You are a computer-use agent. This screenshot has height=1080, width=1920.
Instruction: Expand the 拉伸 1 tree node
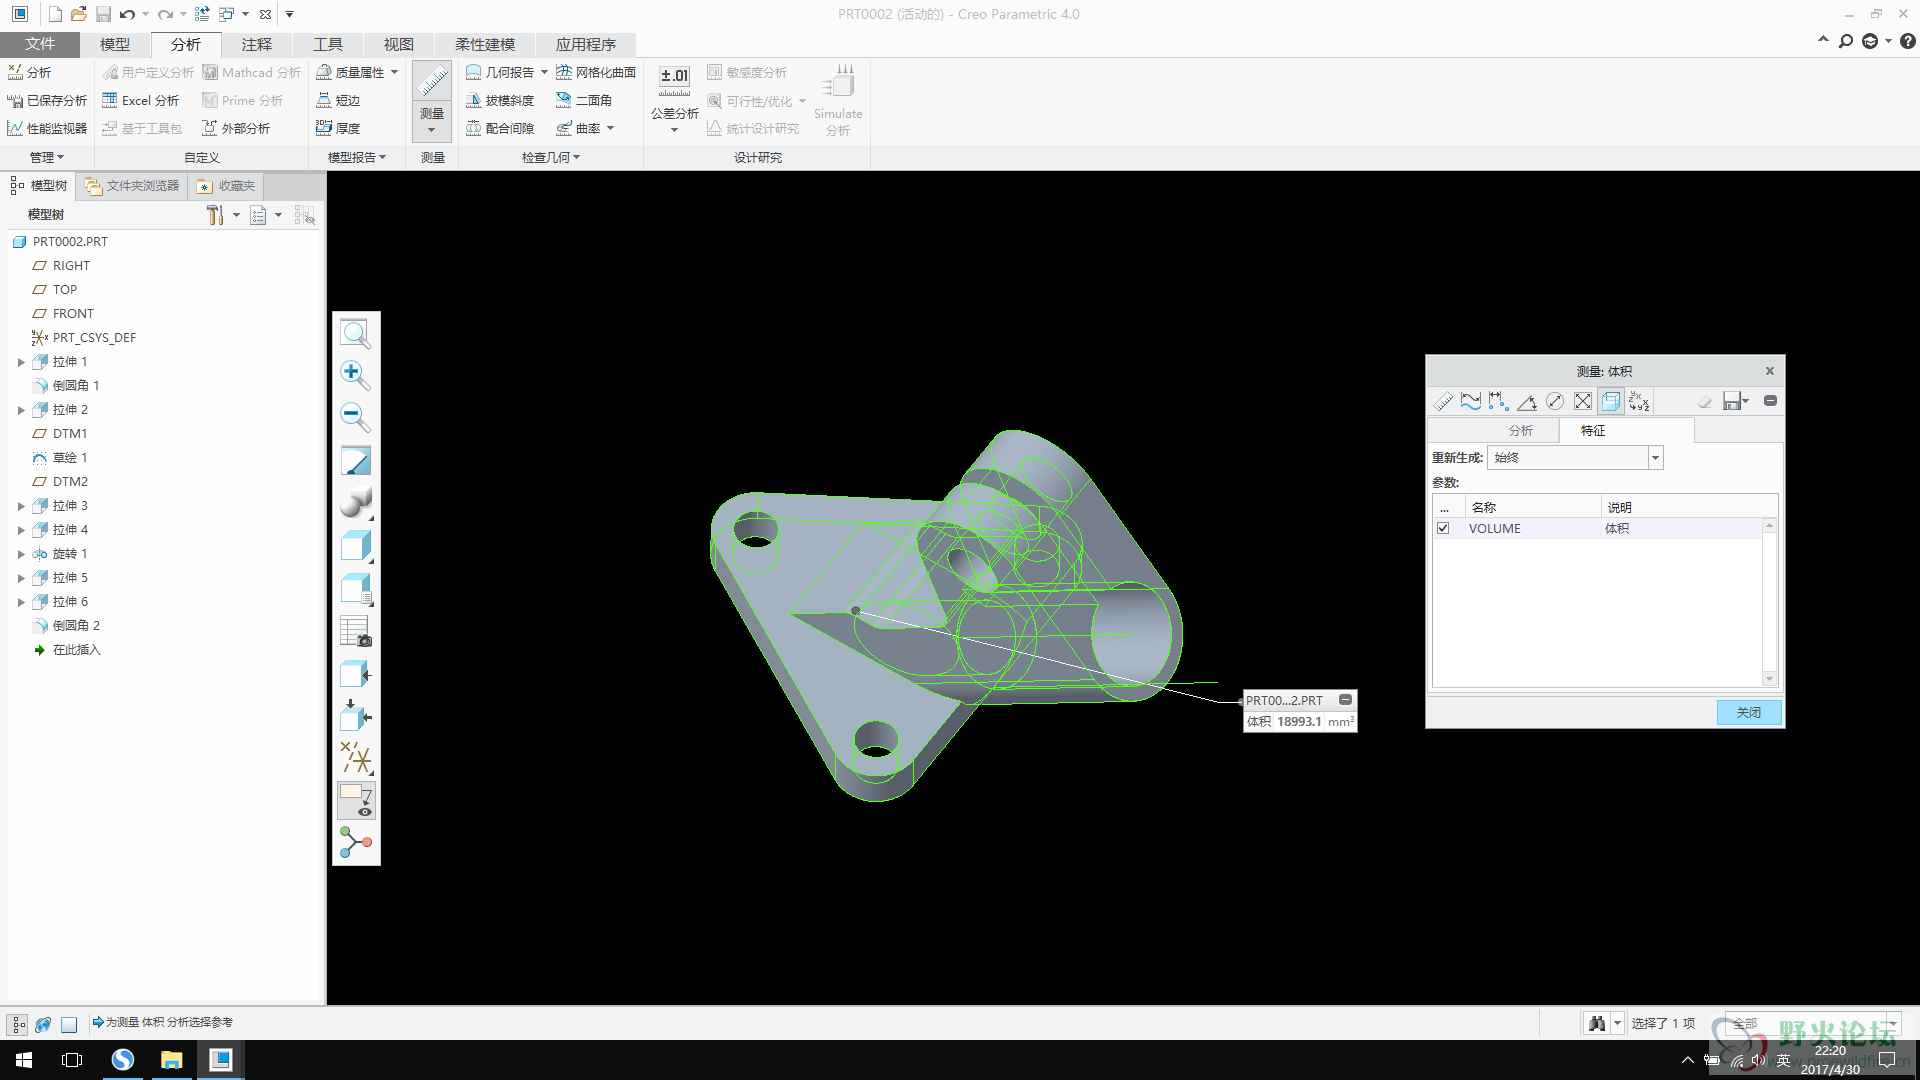pyautogui.click(x=21, y=362)
